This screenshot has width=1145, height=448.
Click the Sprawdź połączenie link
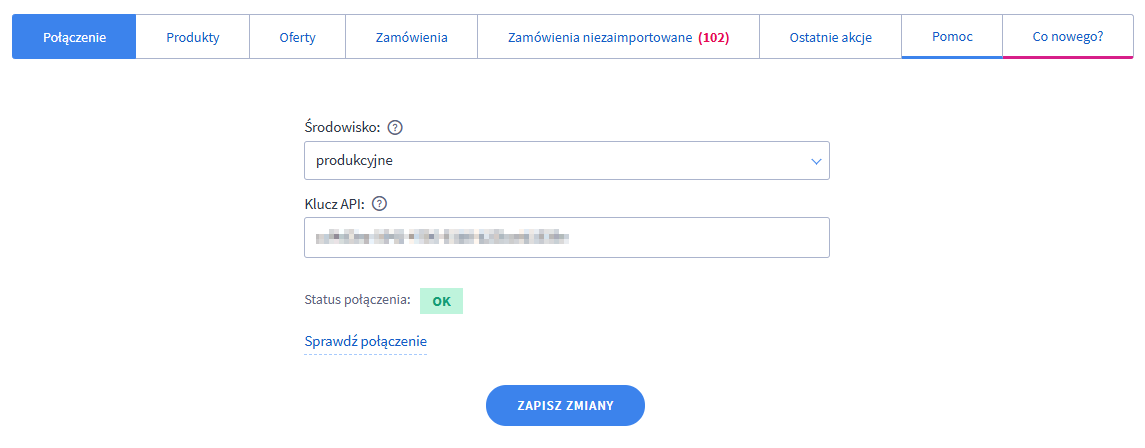(365, 342)
